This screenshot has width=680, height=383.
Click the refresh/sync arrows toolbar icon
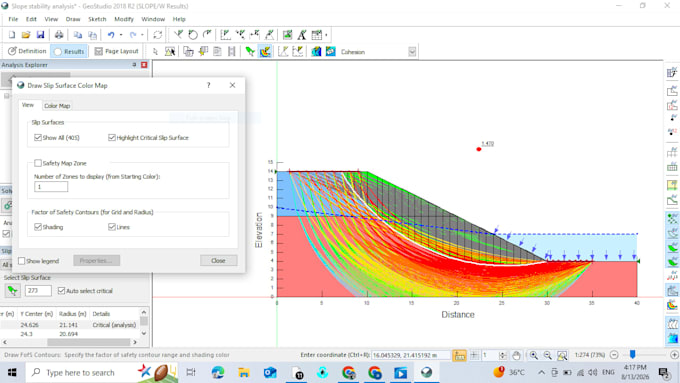pos(157,35)
